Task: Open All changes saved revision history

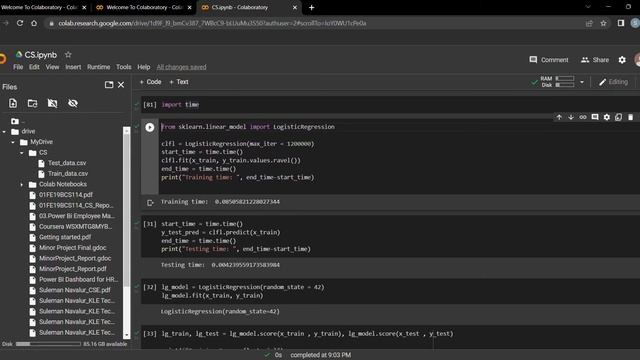Action: 182,67
